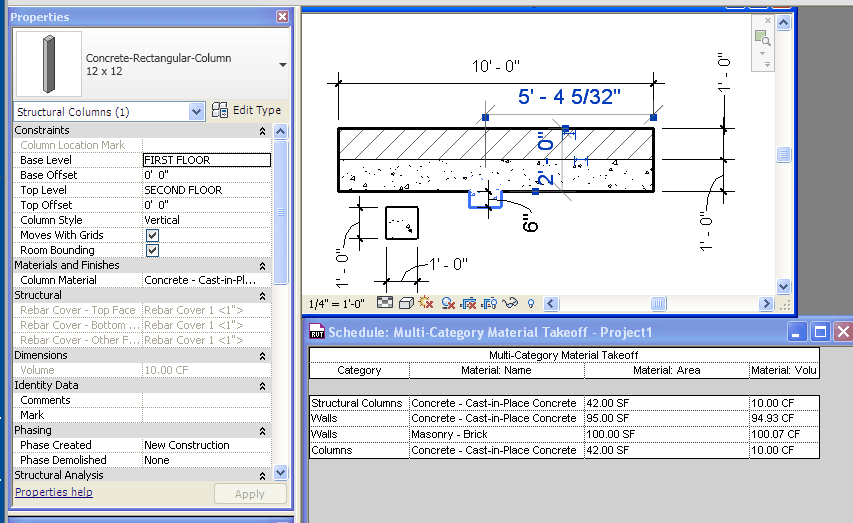Click the Temporary Hide/Isolate glasses icon
This screenshot has height=523, width=853.
click(x=510, y=303)
